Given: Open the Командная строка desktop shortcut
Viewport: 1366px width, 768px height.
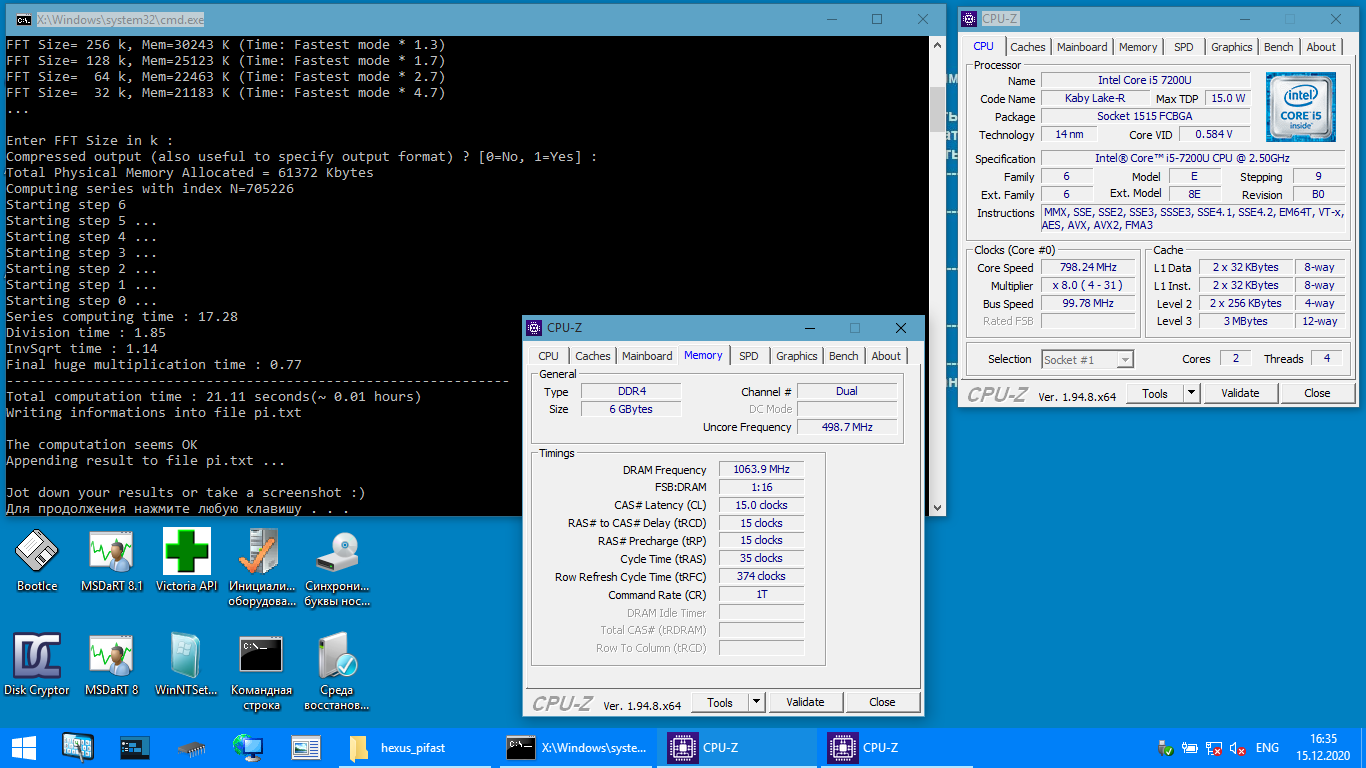Looking at the screenshot, I should click(x=262, y=671).
